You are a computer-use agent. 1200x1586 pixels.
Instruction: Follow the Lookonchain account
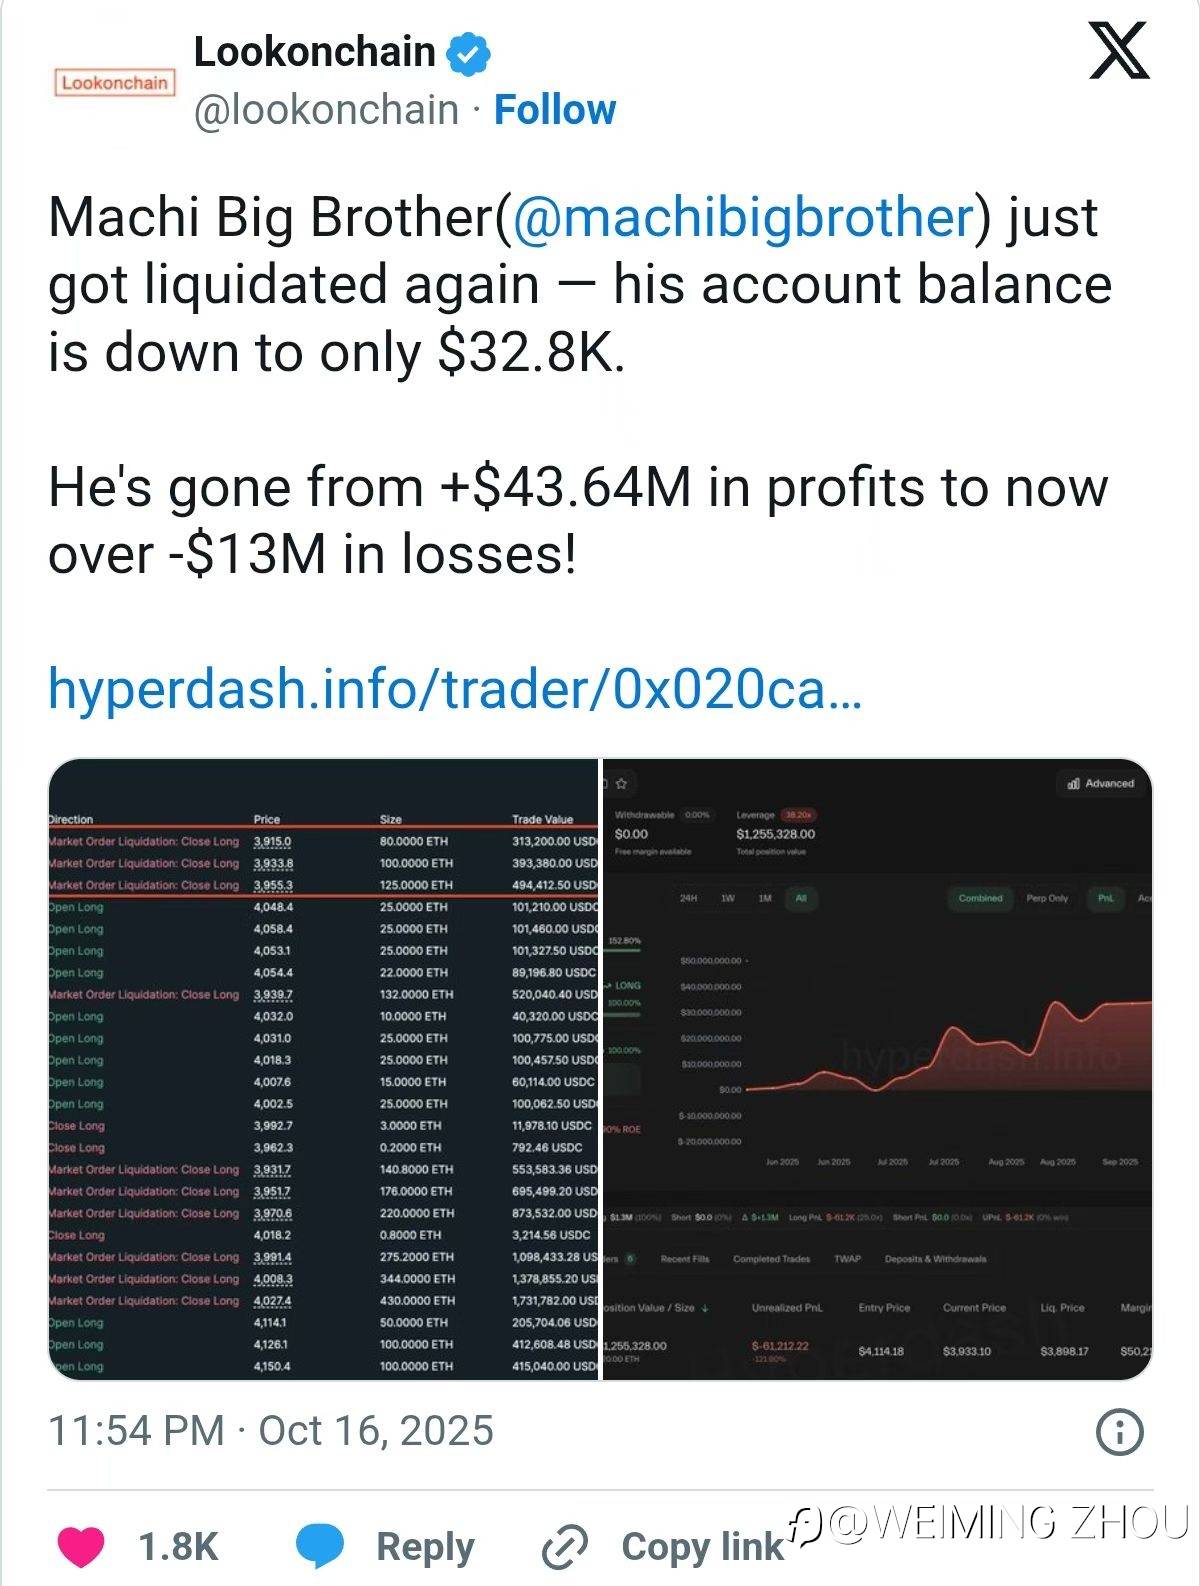pyautogui.click(x=555, y=110)
